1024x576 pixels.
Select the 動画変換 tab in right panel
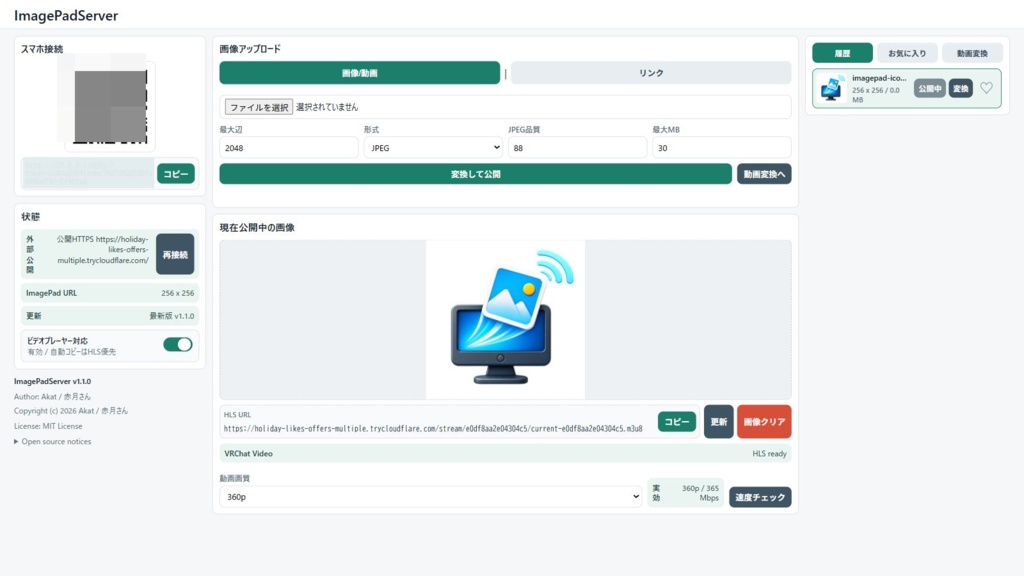(972, 53)
